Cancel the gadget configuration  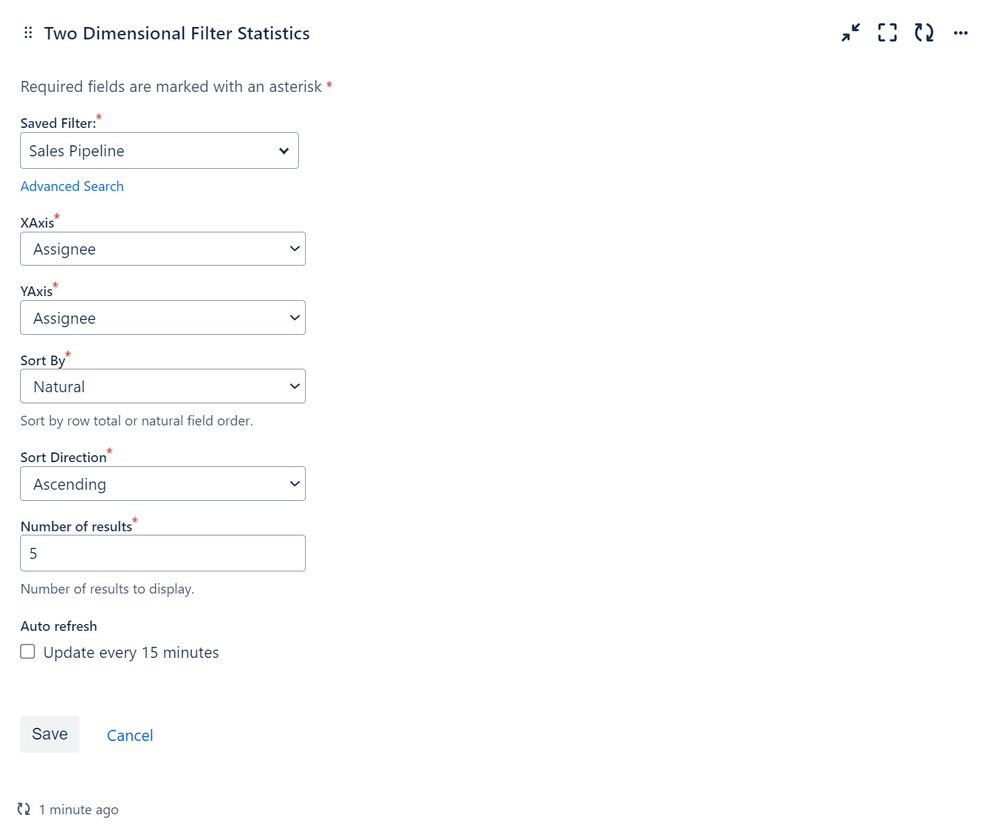pyautogui.click(x=130, y=735)
